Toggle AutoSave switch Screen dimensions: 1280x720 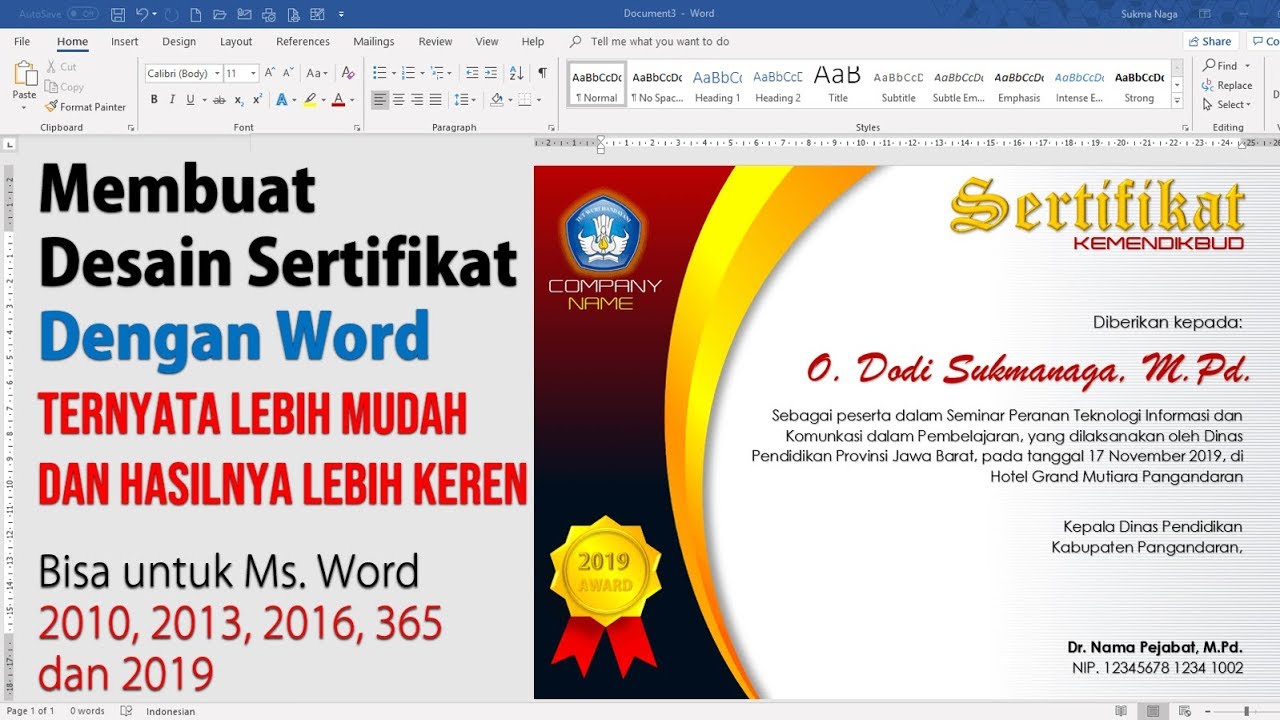tap(83, 15)
